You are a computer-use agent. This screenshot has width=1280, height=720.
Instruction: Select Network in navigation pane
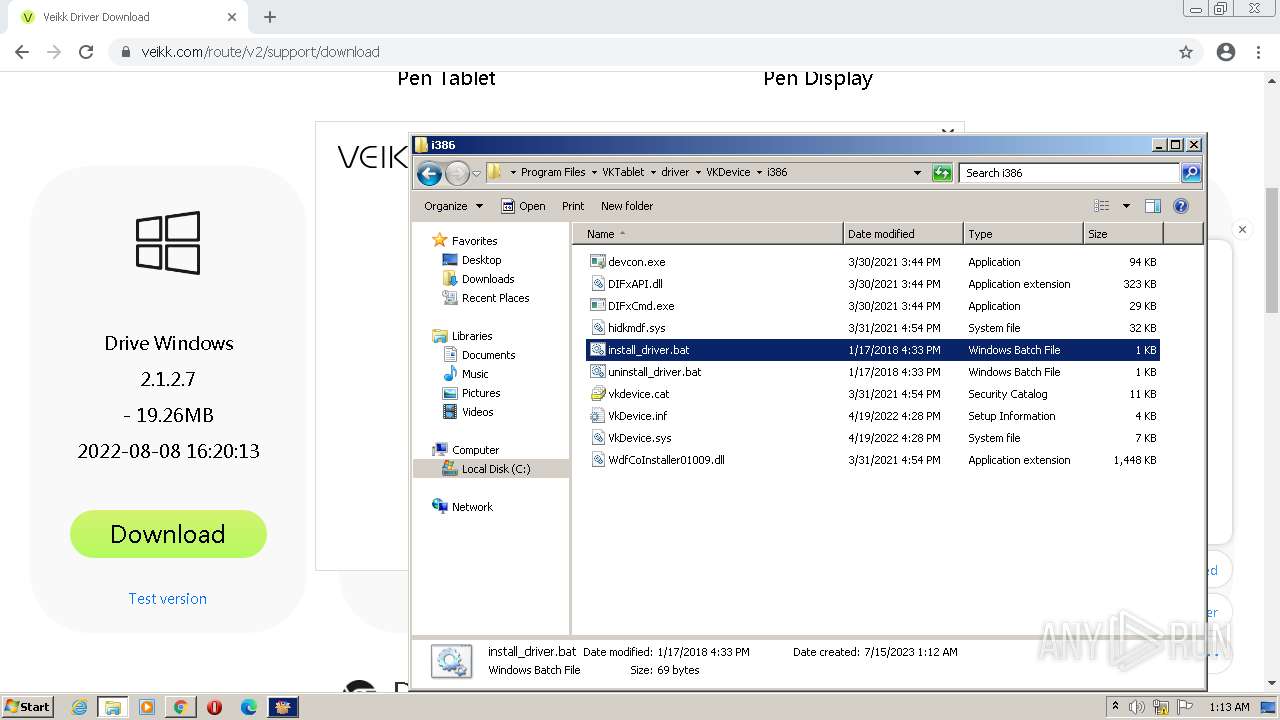pyautogui.click(x=472, y=507)
